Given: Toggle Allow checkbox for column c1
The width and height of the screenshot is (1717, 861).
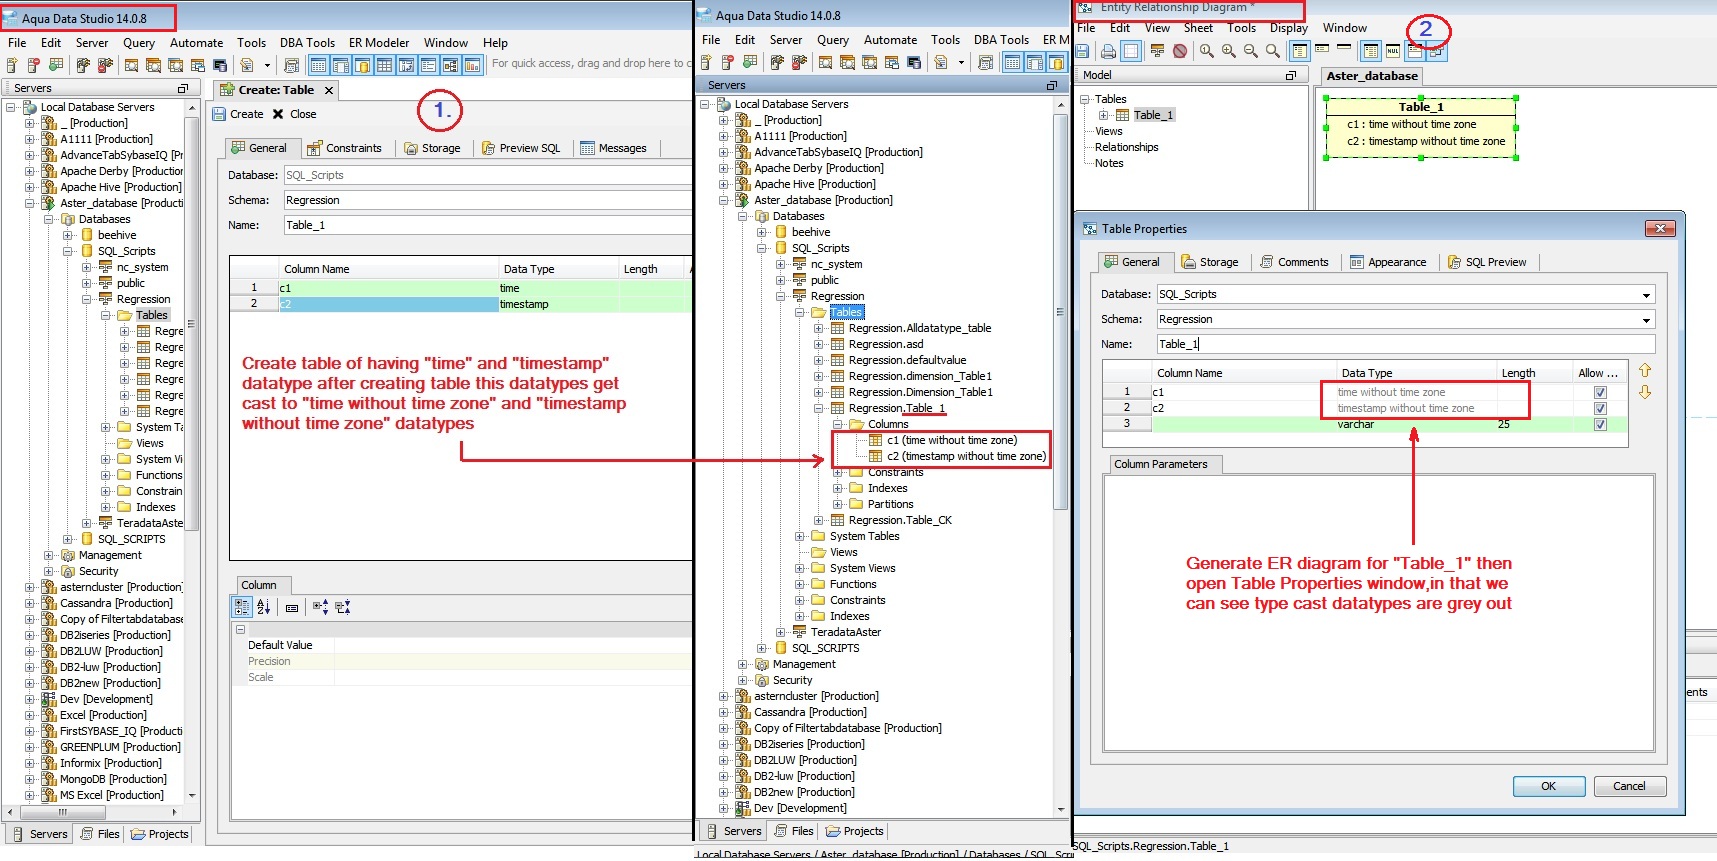Looking at the screenshot, I should 1600,393.
